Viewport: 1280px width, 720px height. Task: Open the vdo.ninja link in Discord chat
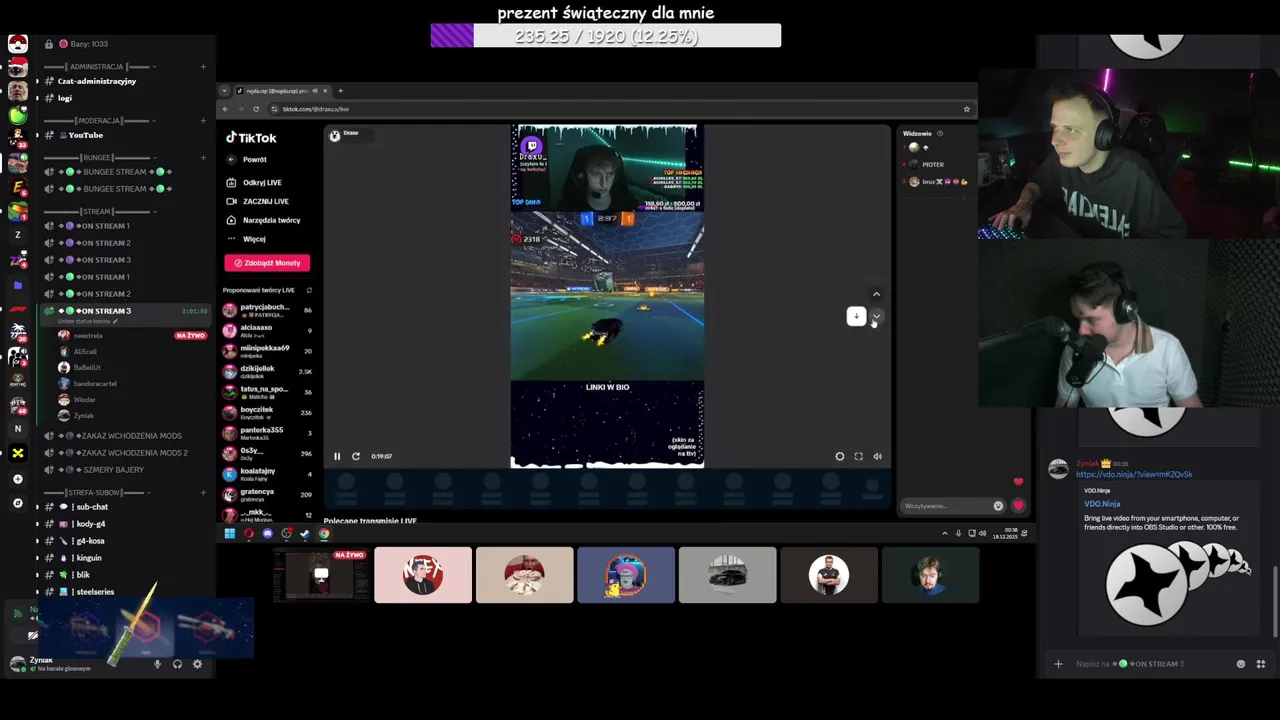pyautogui.click(x=1134, y=475)
